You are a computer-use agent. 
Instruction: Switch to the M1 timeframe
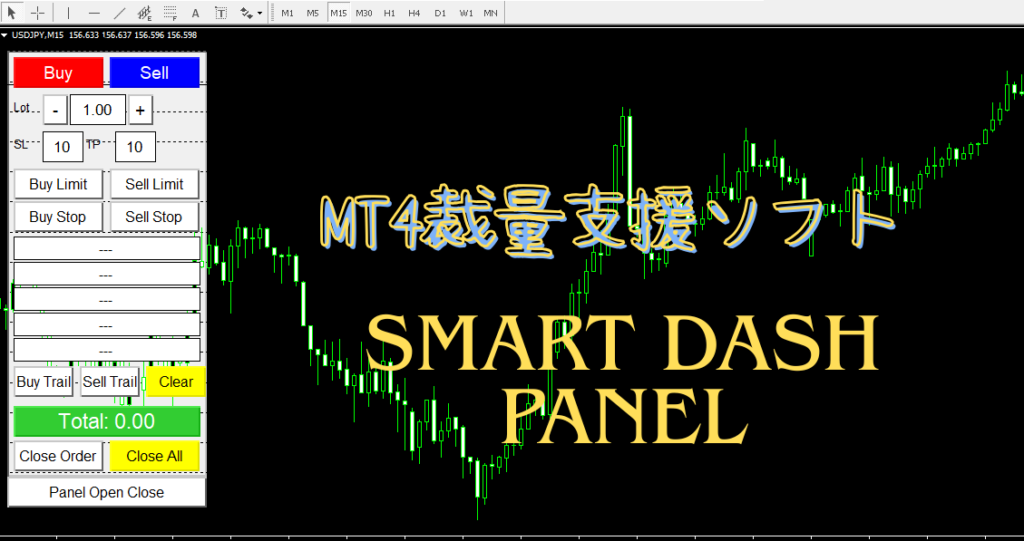tap(288, 13)
